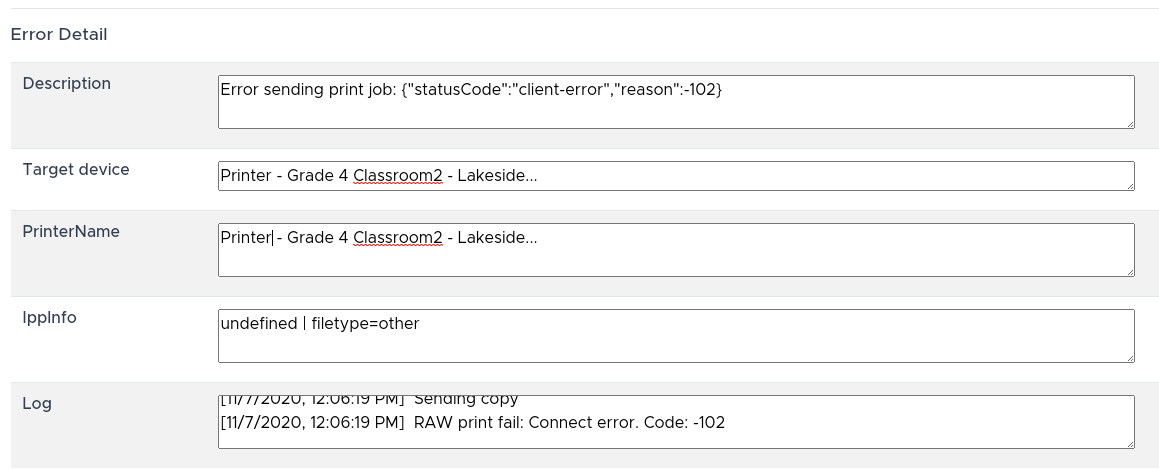Viewport: 1159px width, 470px height.
Task: Click inside the Description text area
Action: pos(676,102)
